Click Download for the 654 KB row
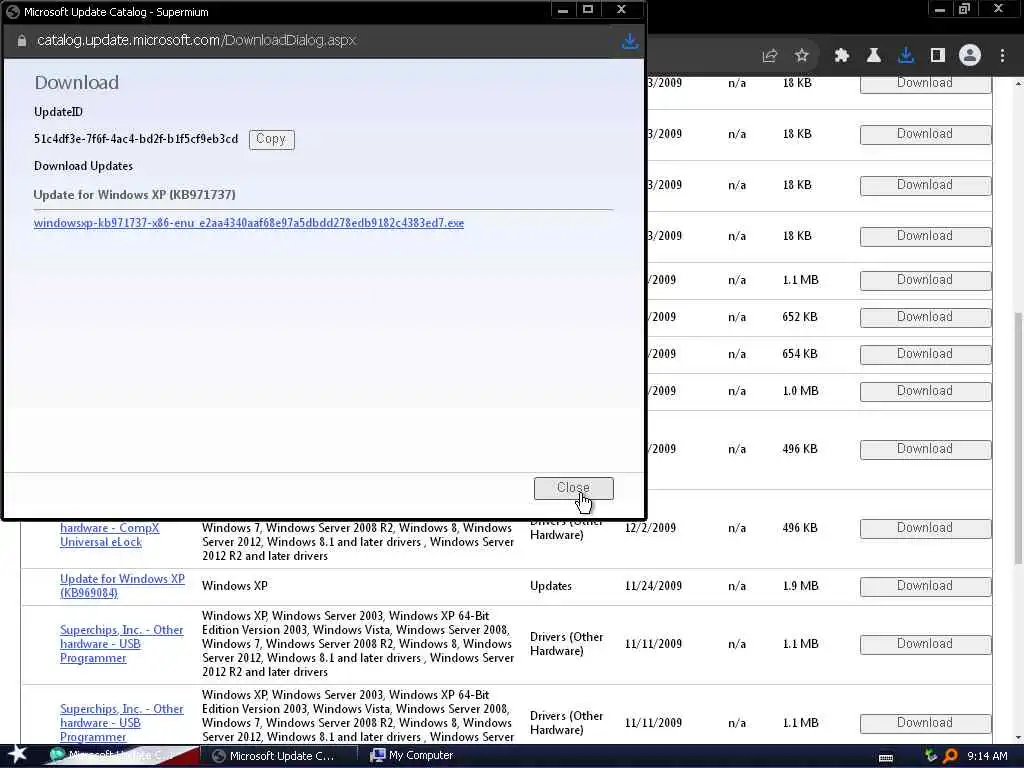Image resolution: width=1024 pixels, height=768 pixels. pyautogui.click(x=925, y=355)
